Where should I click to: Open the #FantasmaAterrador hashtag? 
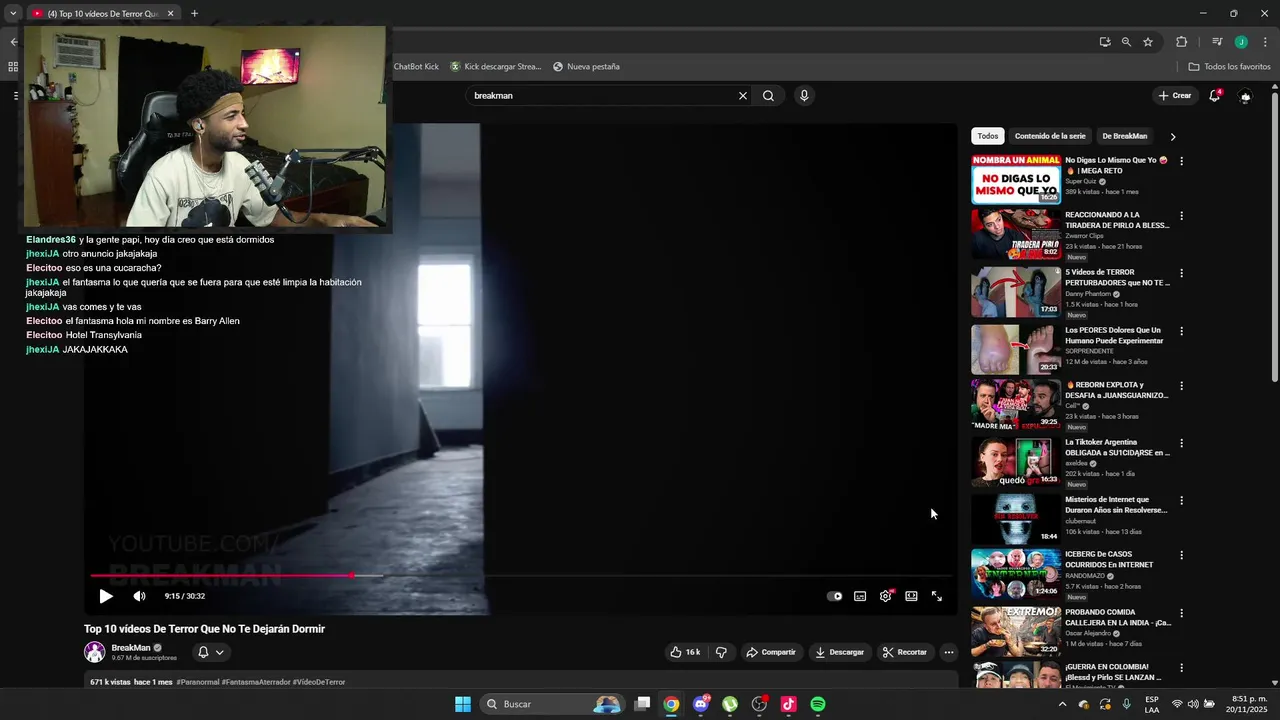point(256,682)
